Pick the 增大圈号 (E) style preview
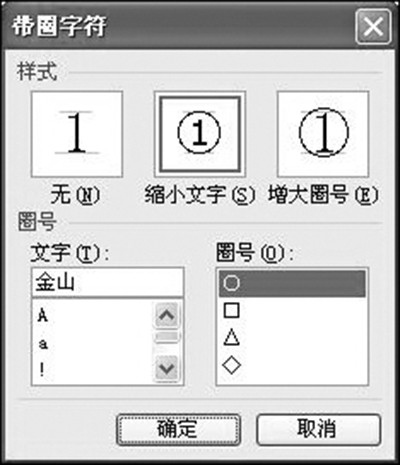The width and height of the screenshot is (400, 465). (x=323, y=134)
